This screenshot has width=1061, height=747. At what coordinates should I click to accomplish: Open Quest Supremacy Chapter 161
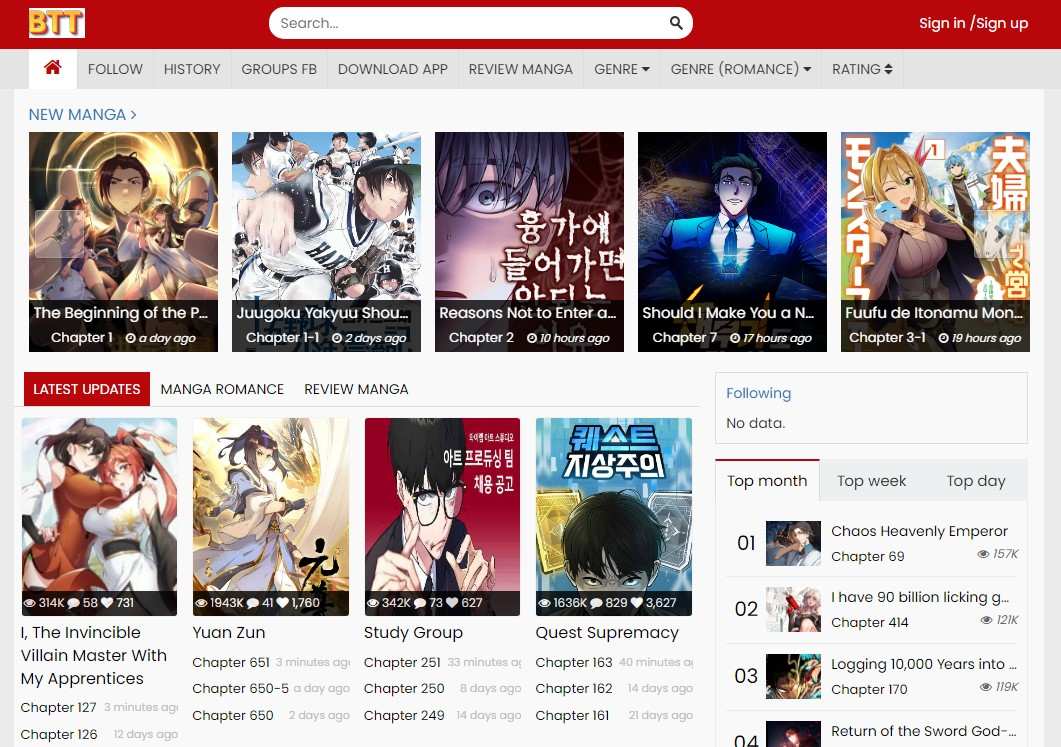(x=572, y=715)
